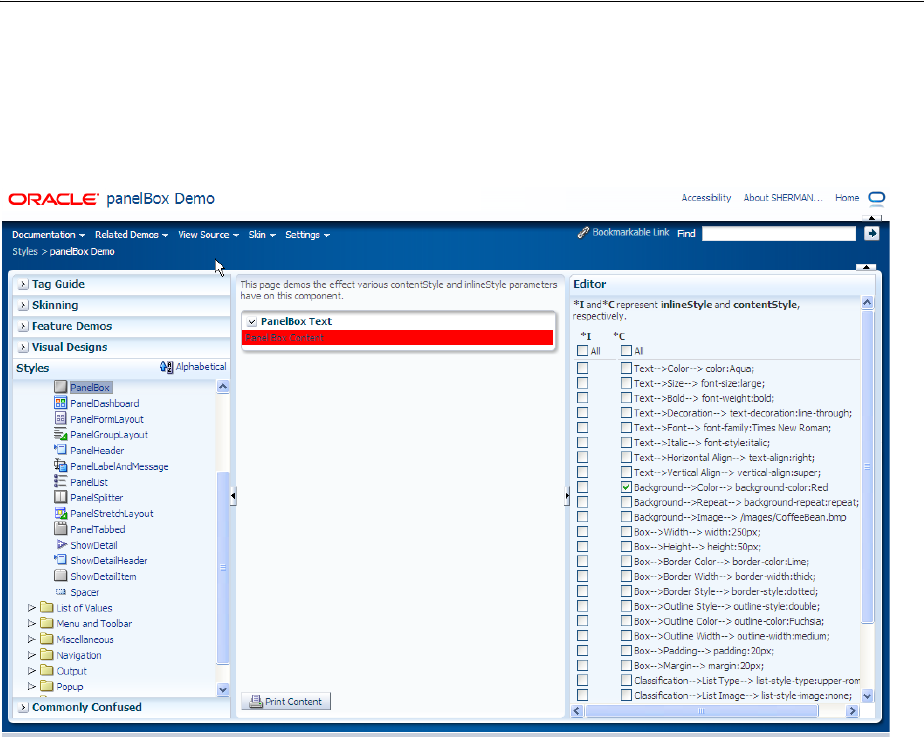The image size is (924, 737).
Task: Open the About SHERMAN link
Action: tap(783, 198)
